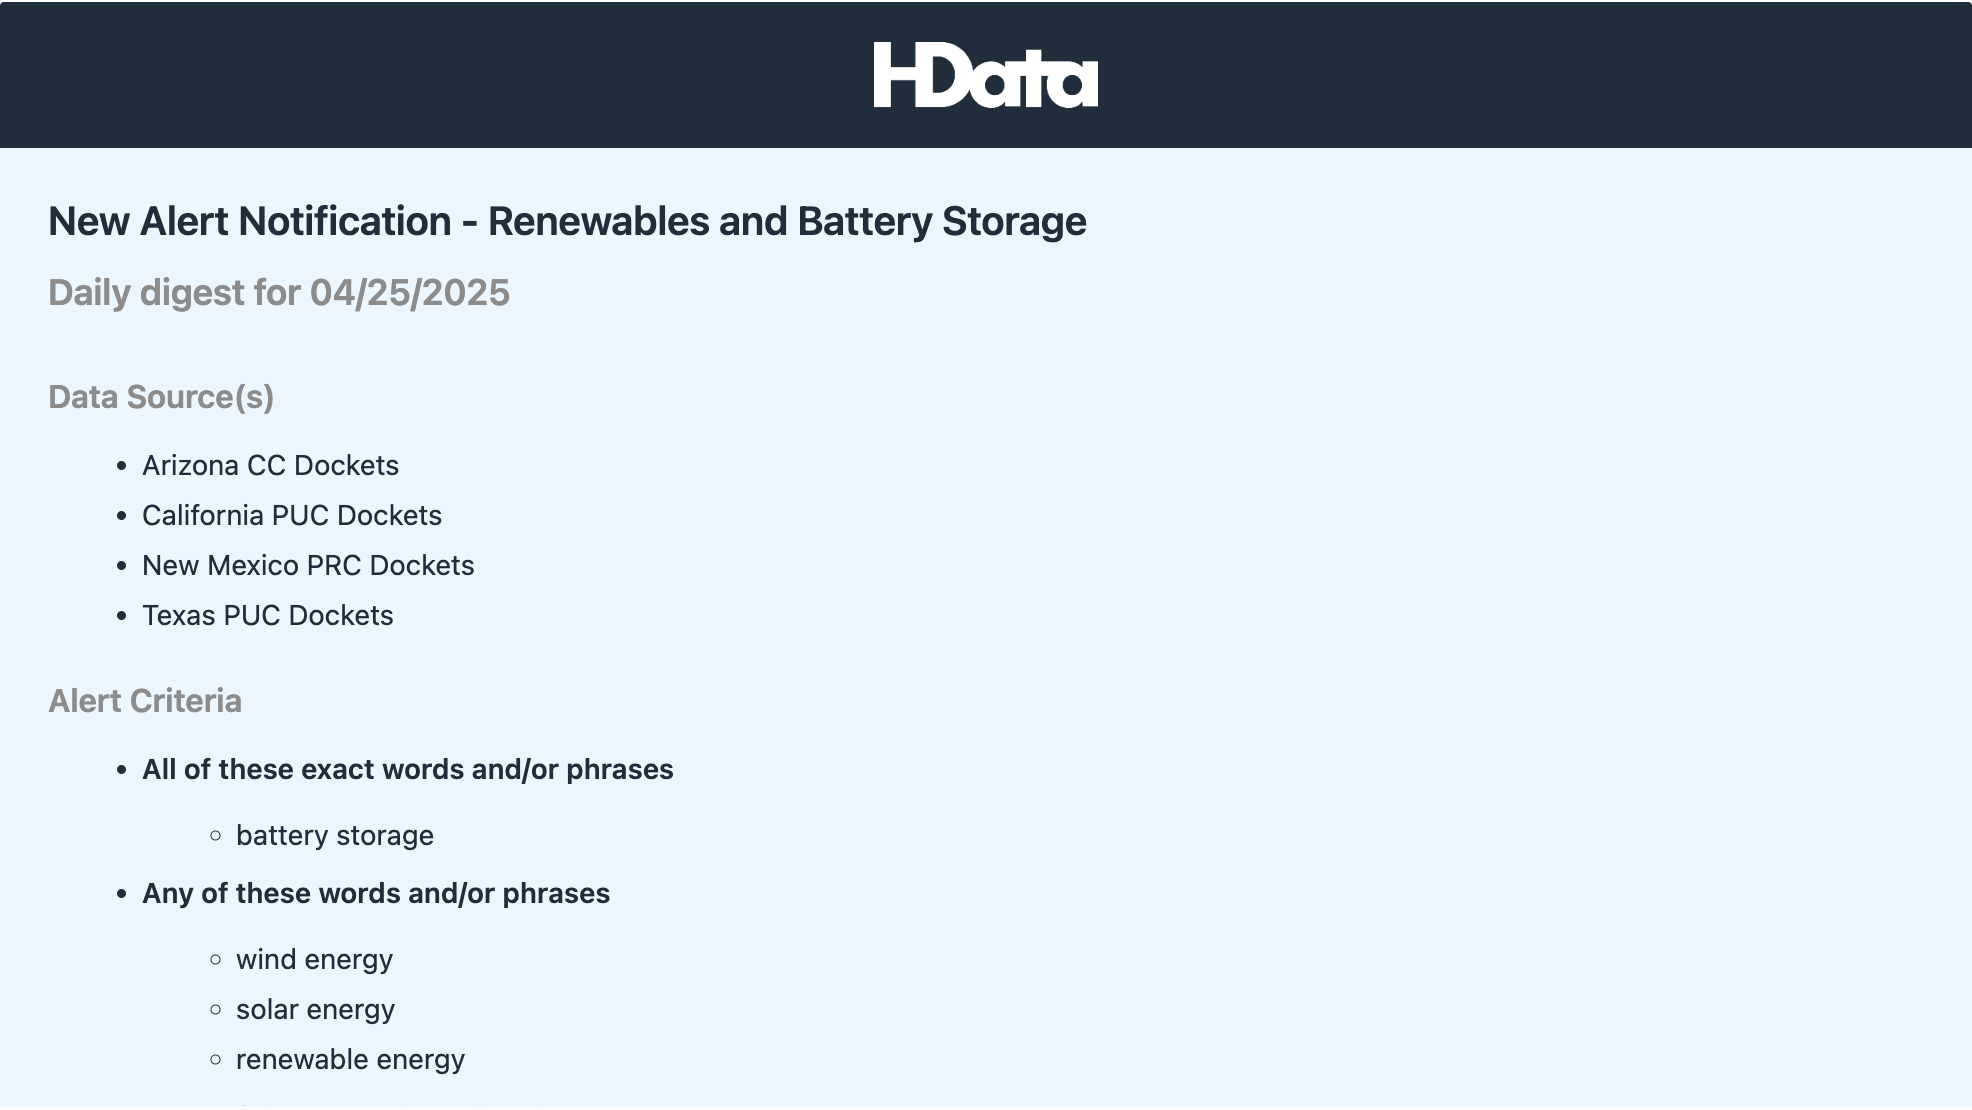
Task: Click the bullet beside 'Any of these words'
Action: 122,894
